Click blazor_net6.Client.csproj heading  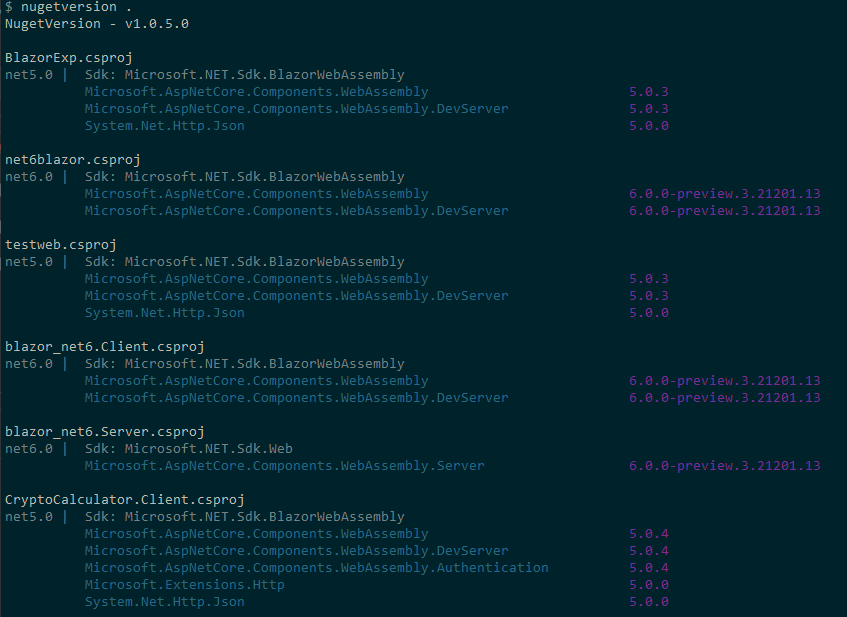pyautogui.click(x=105, y=347)
